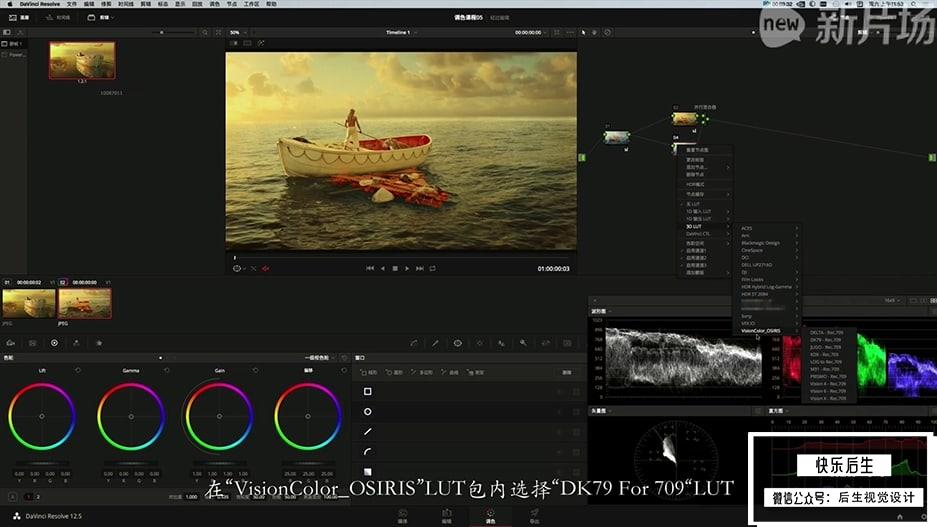
Task: Toggle the red audio mute icon
Action: point(265,269)
